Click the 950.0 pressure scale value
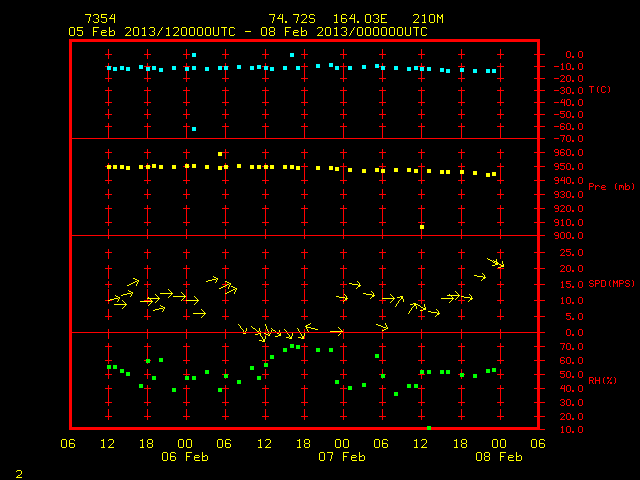 tap(569, 167)
